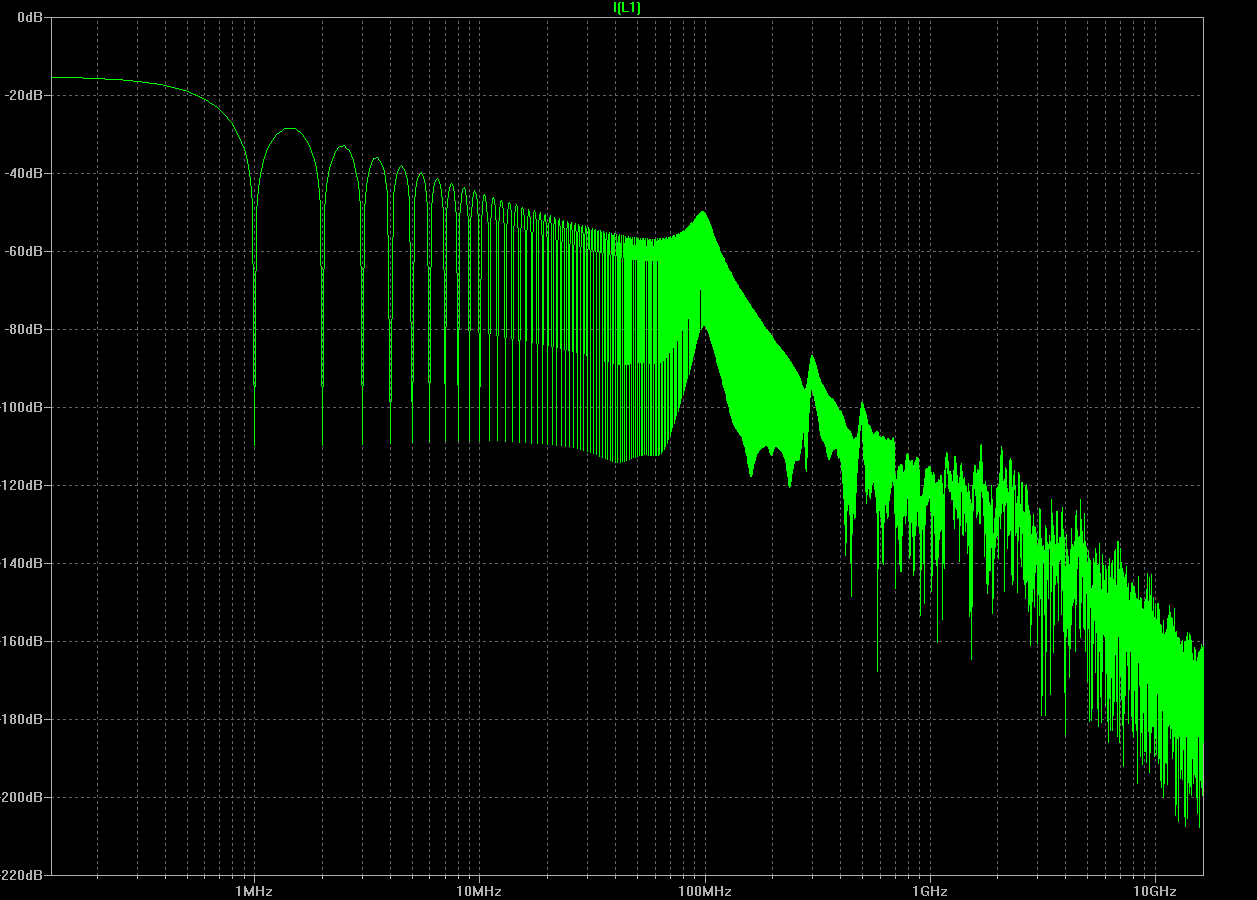The image size is (1257, 900).
Task: Click the 1GHz horizontal axis label
Action: pyautogui.click(x=929, y=891)
